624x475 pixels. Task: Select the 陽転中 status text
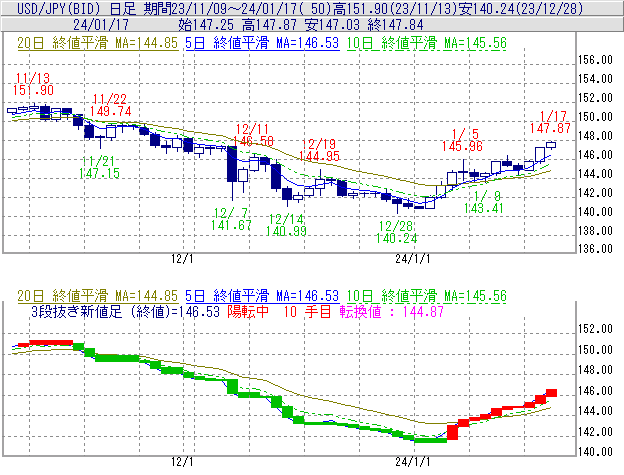pos(248,311)
